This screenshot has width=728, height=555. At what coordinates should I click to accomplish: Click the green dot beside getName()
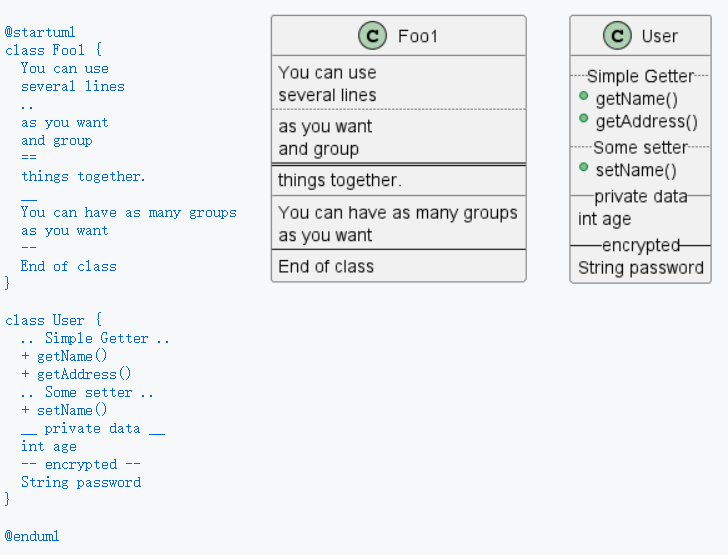click(x=583, y=97)
